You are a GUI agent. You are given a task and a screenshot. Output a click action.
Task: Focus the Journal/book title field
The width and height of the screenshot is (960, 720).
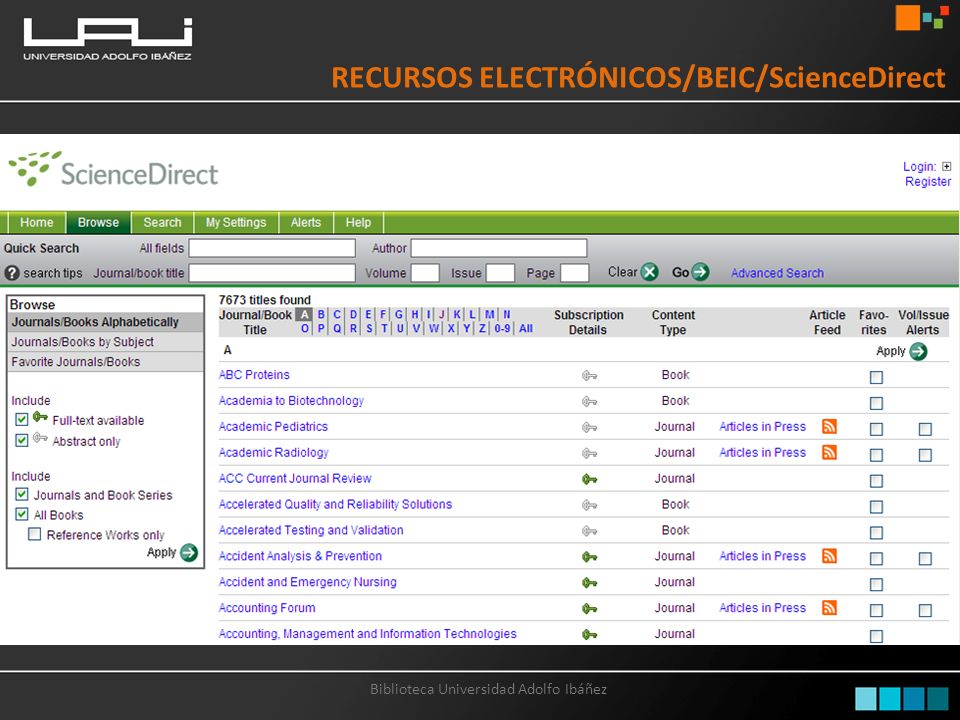pyautogui.click(x=272, y=273)
